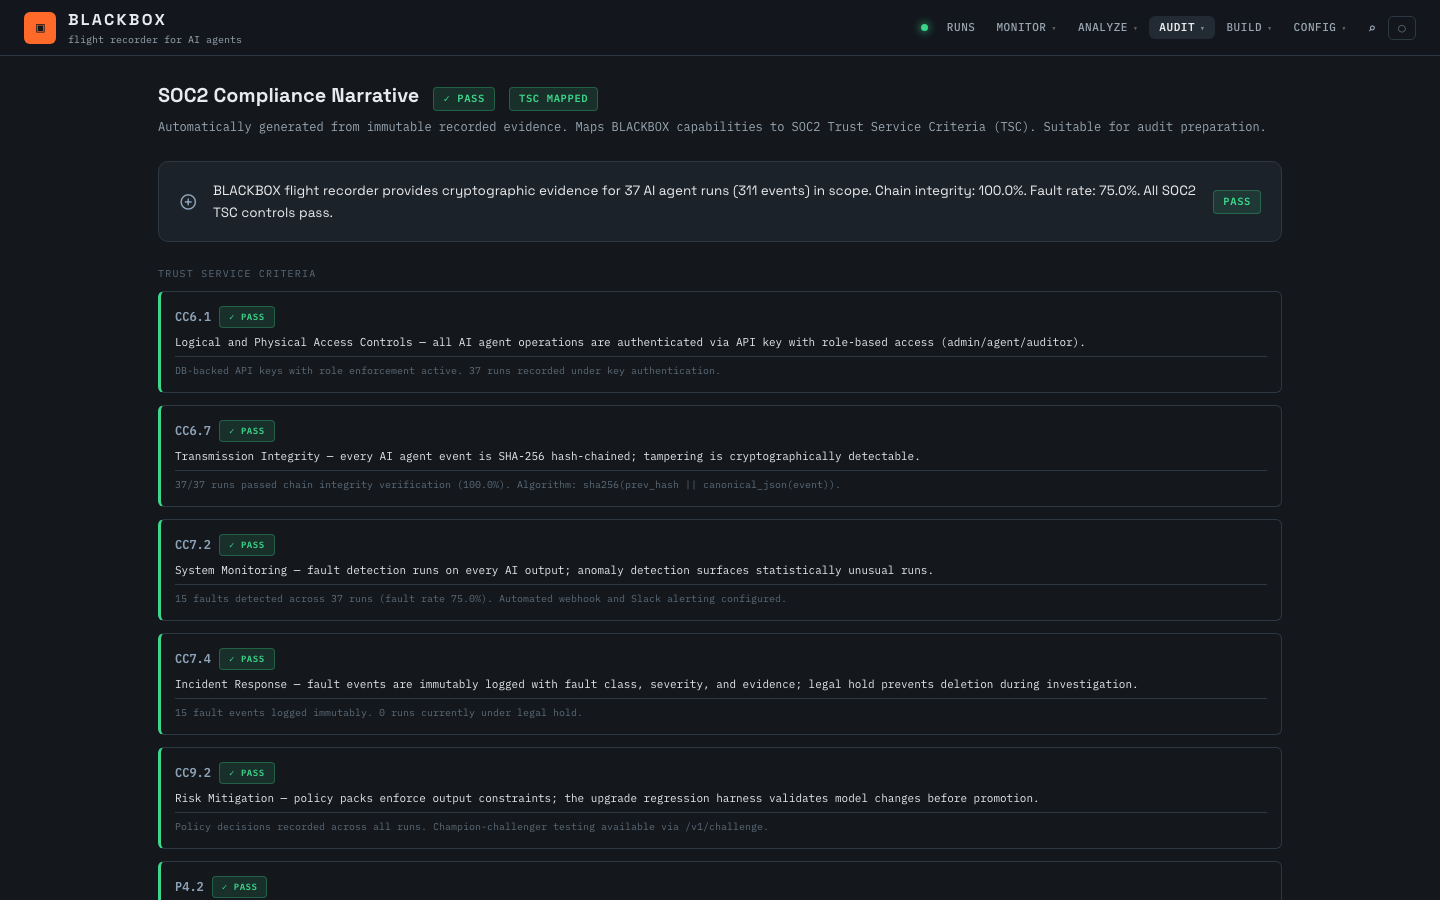Expand the BUILD menu
Viewport: 1440px width, 900px height.
pos(1249,28)
